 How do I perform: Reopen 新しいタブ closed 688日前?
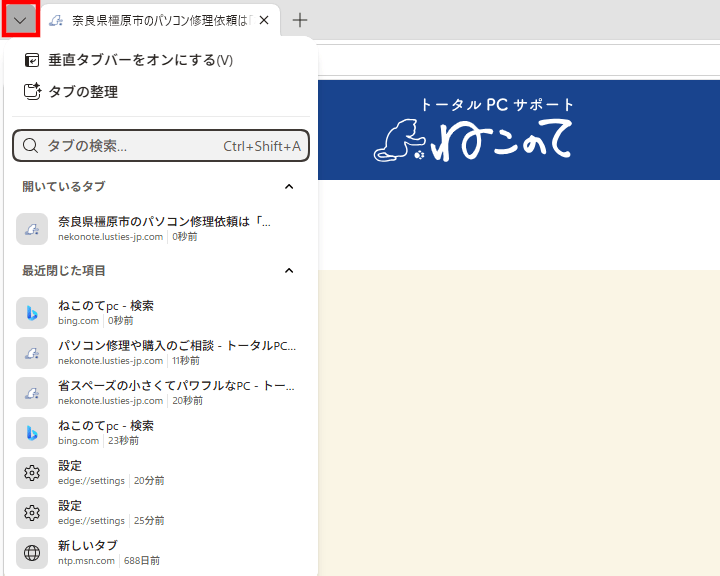(161, 553)
